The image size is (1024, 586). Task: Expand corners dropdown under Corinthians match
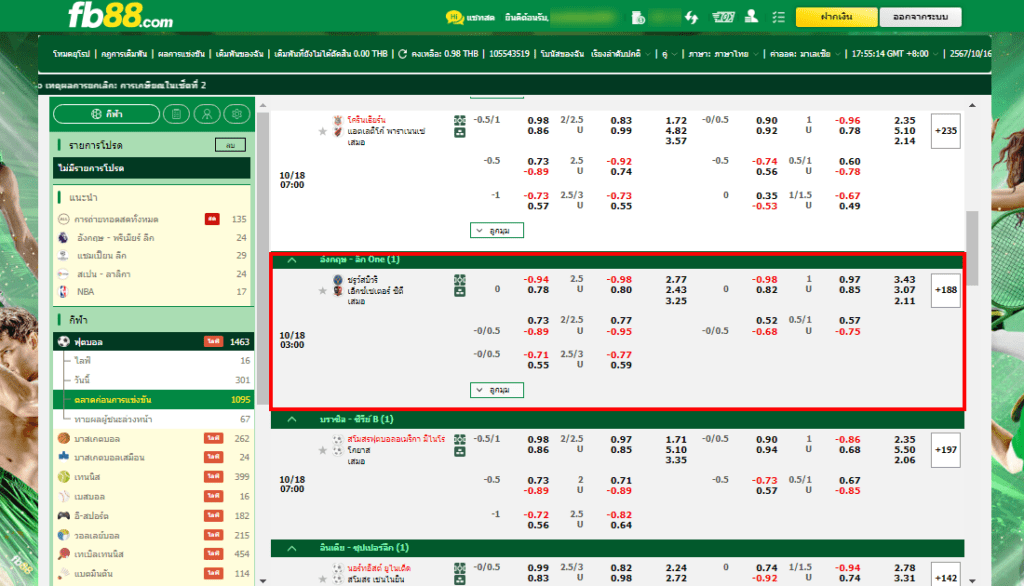coord(496,231)
